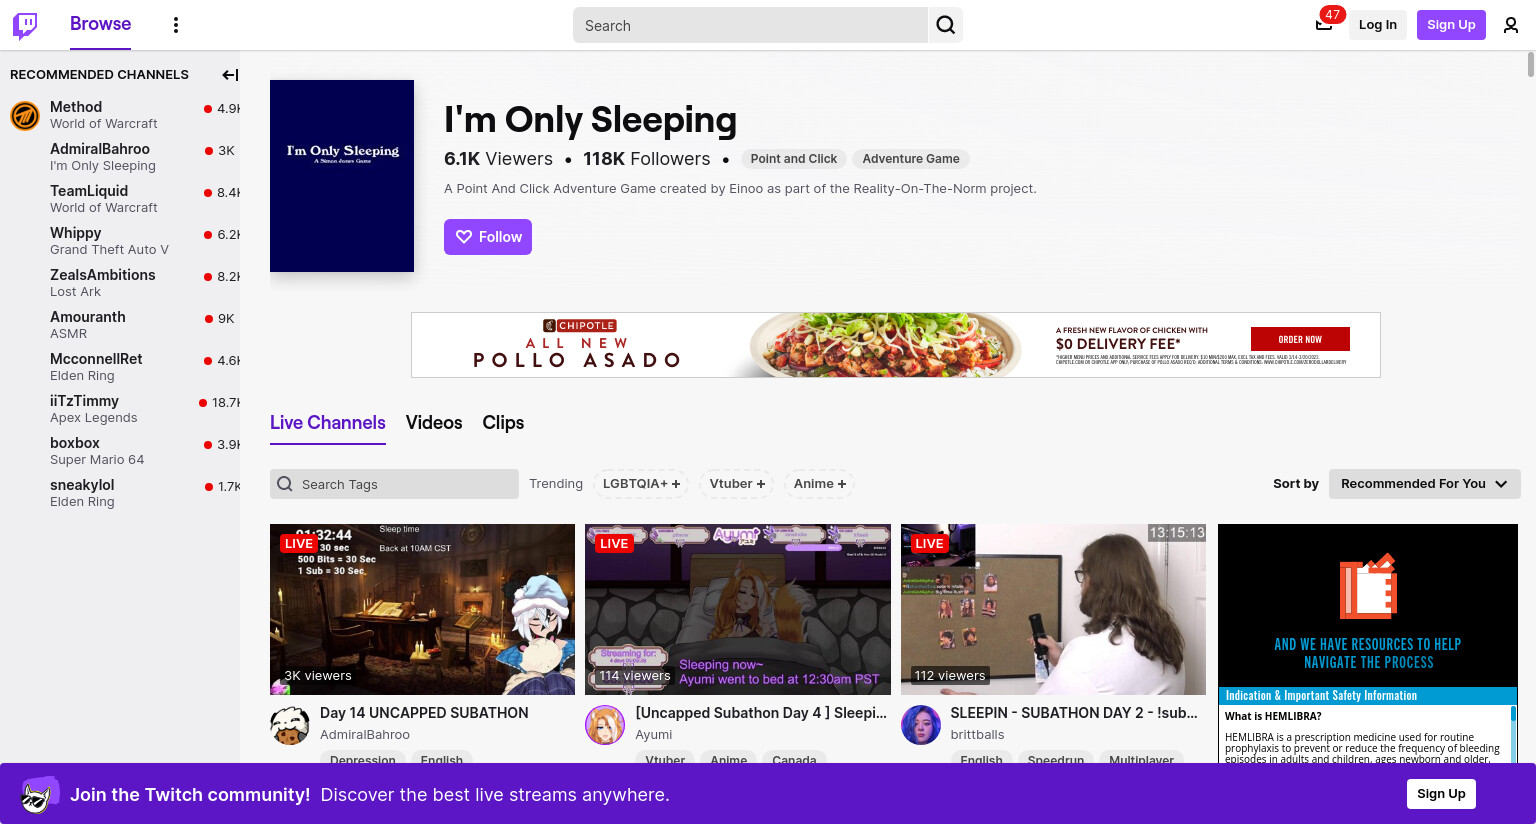The height and width of the screenshot is (824, 1536).
Task: Select AdmiralBahroo in recommended channels
Action: pos(120,157)
